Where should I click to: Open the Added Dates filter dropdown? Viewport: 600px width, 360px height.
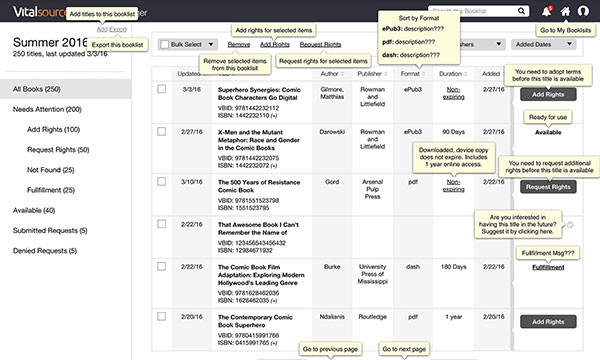pyautogui.click(x=543, y=44)
